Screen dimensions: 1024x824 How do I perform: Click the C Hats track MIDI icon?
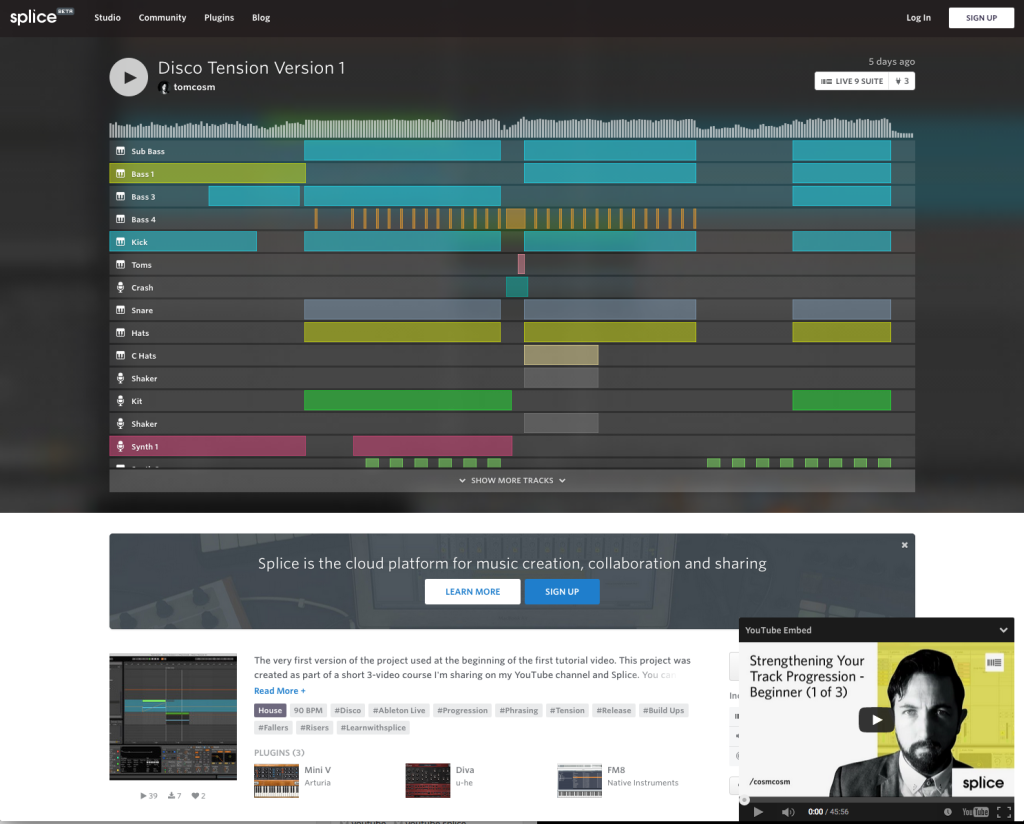[x=120, y=355]
